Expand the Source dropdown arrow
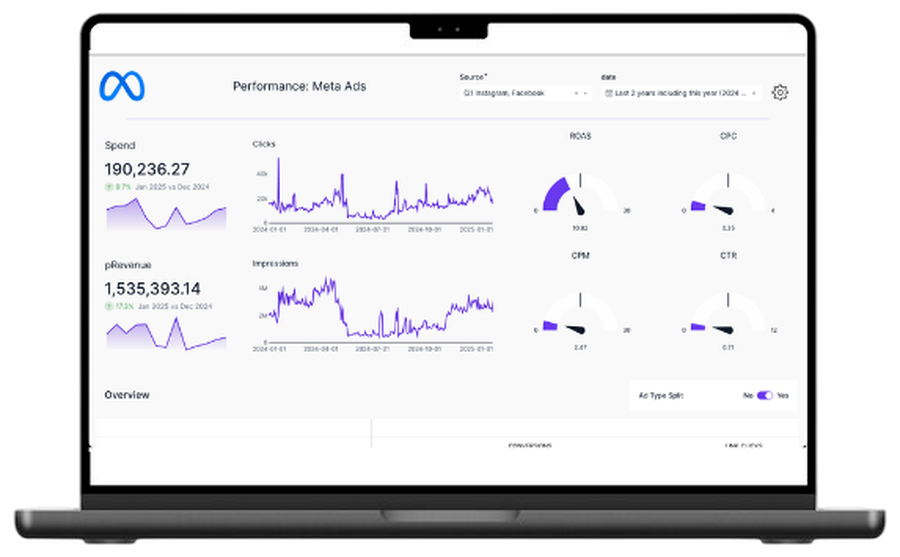The width and height of the screenshot is (900, 557). pyautogui.click(x=585, y=93)
